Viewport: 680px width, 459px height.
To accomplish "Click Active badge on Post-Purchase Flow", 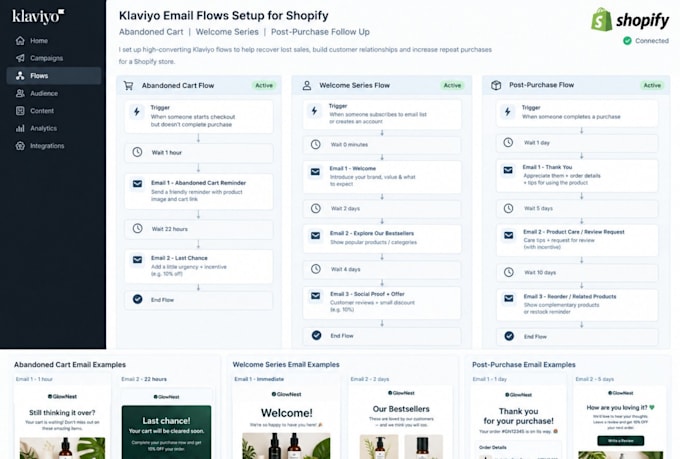I will [x=652, y=85].
